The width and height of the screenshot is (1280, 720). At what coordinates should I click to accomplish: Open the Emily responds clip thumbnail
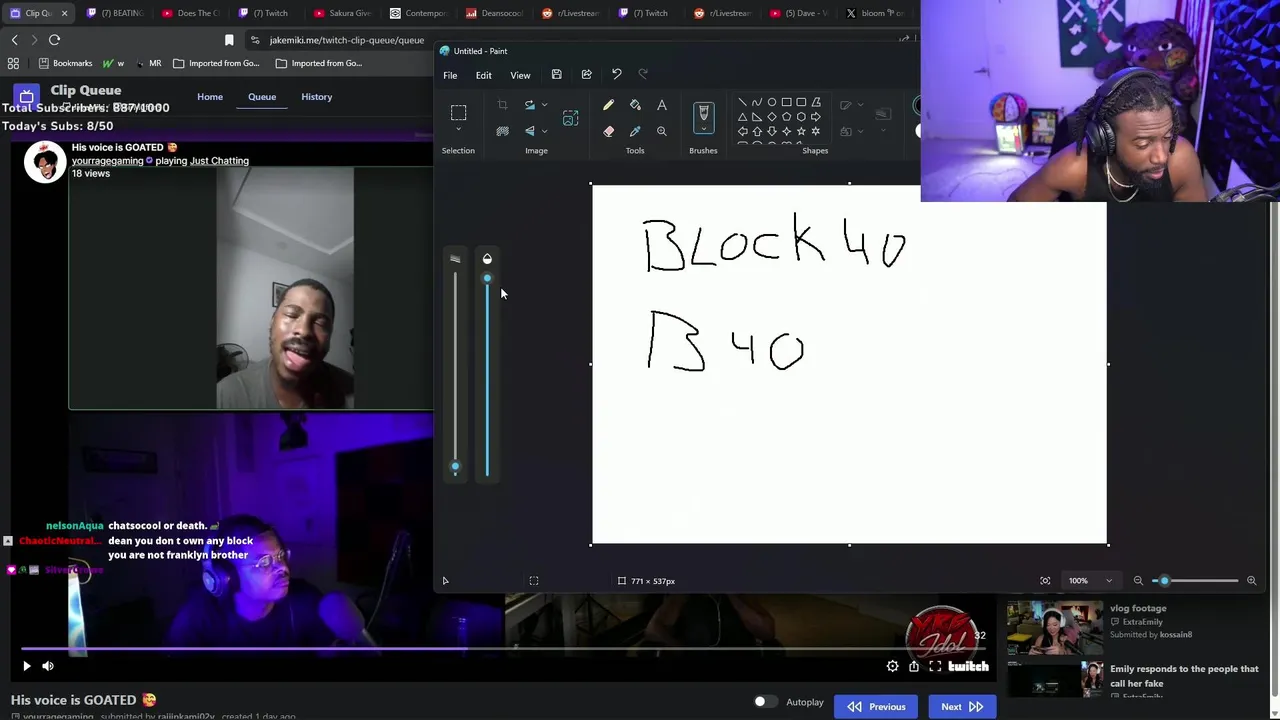point(1054,679)
